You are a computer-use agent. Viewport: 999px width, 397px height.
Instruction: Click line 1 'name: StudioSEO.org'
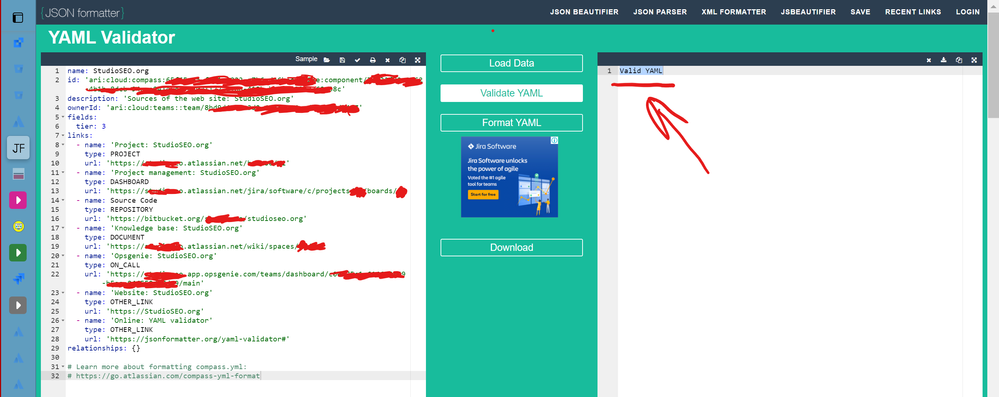pos(108,71)
